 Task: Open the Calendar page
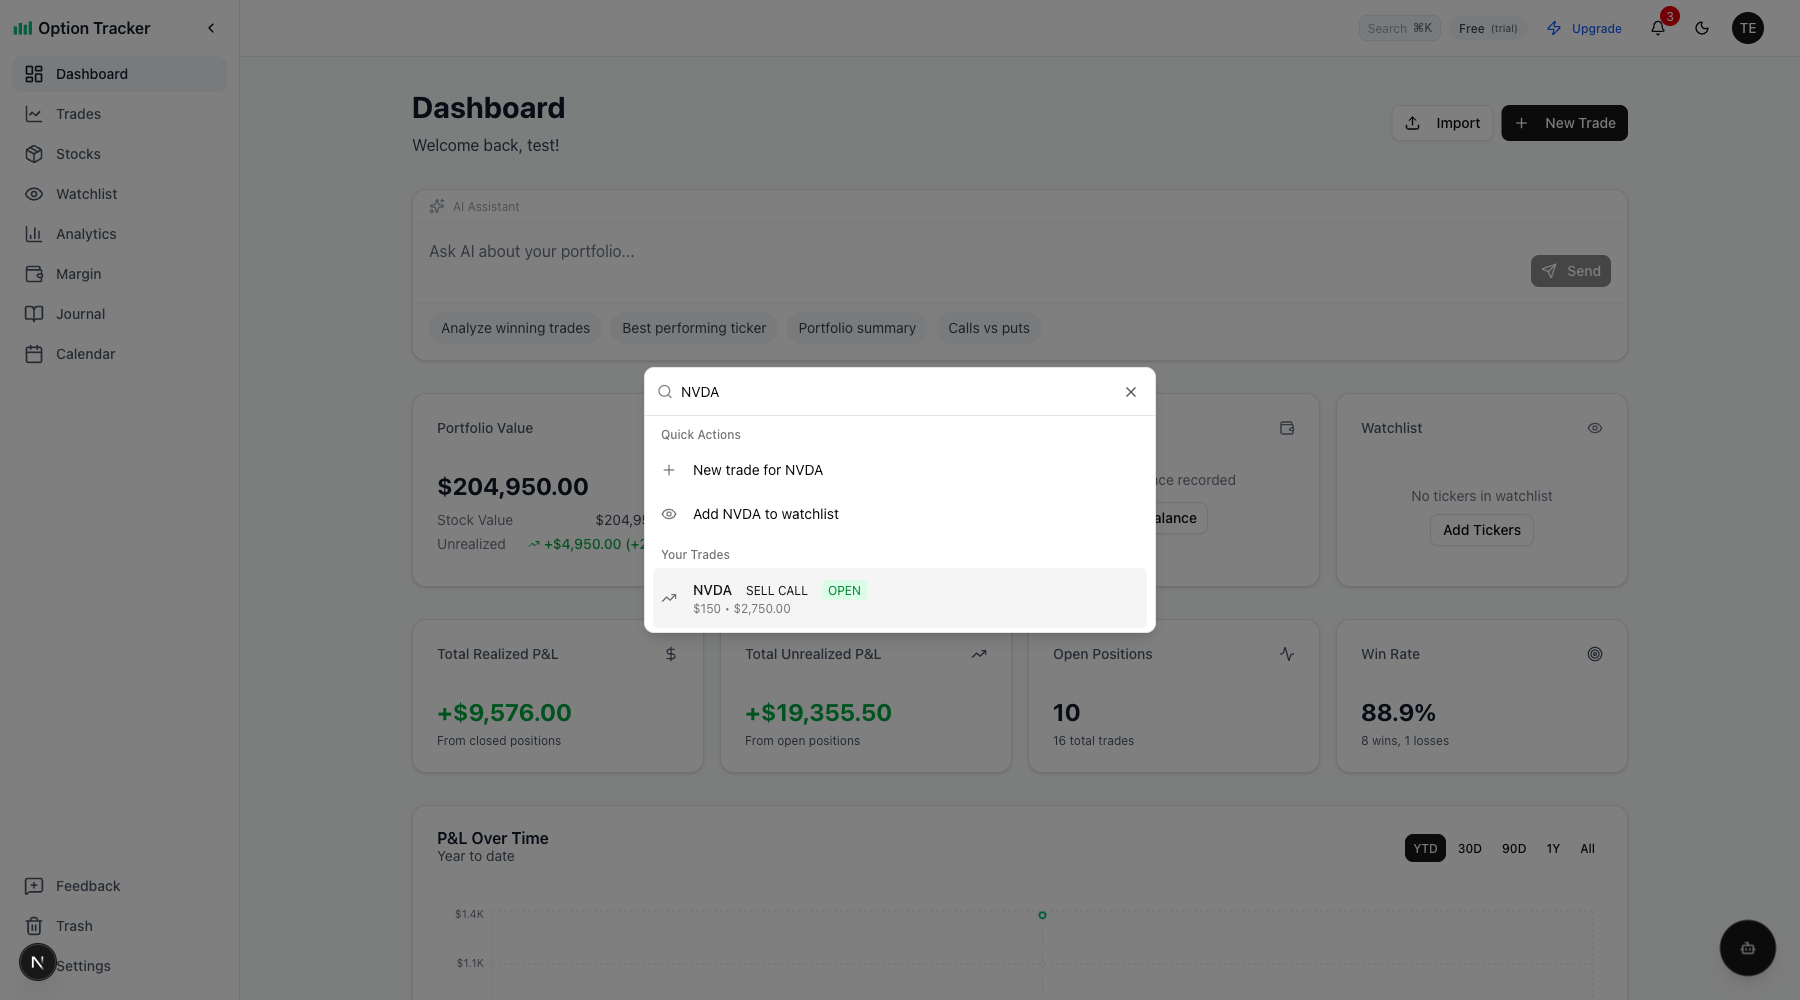85,354
